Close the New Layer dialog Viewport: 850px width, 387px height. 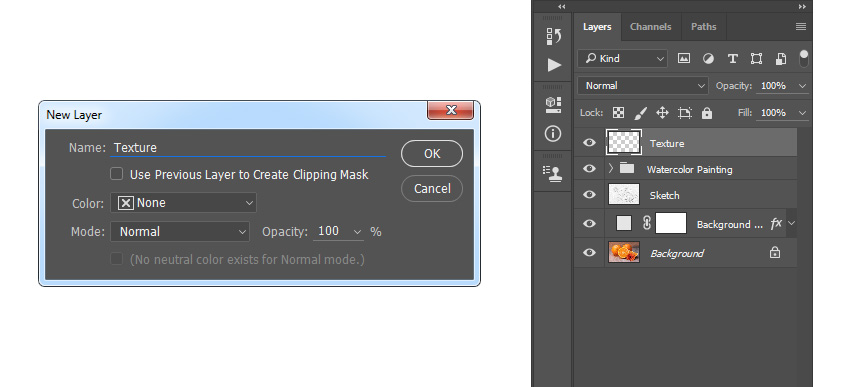(x=450, y=110)
